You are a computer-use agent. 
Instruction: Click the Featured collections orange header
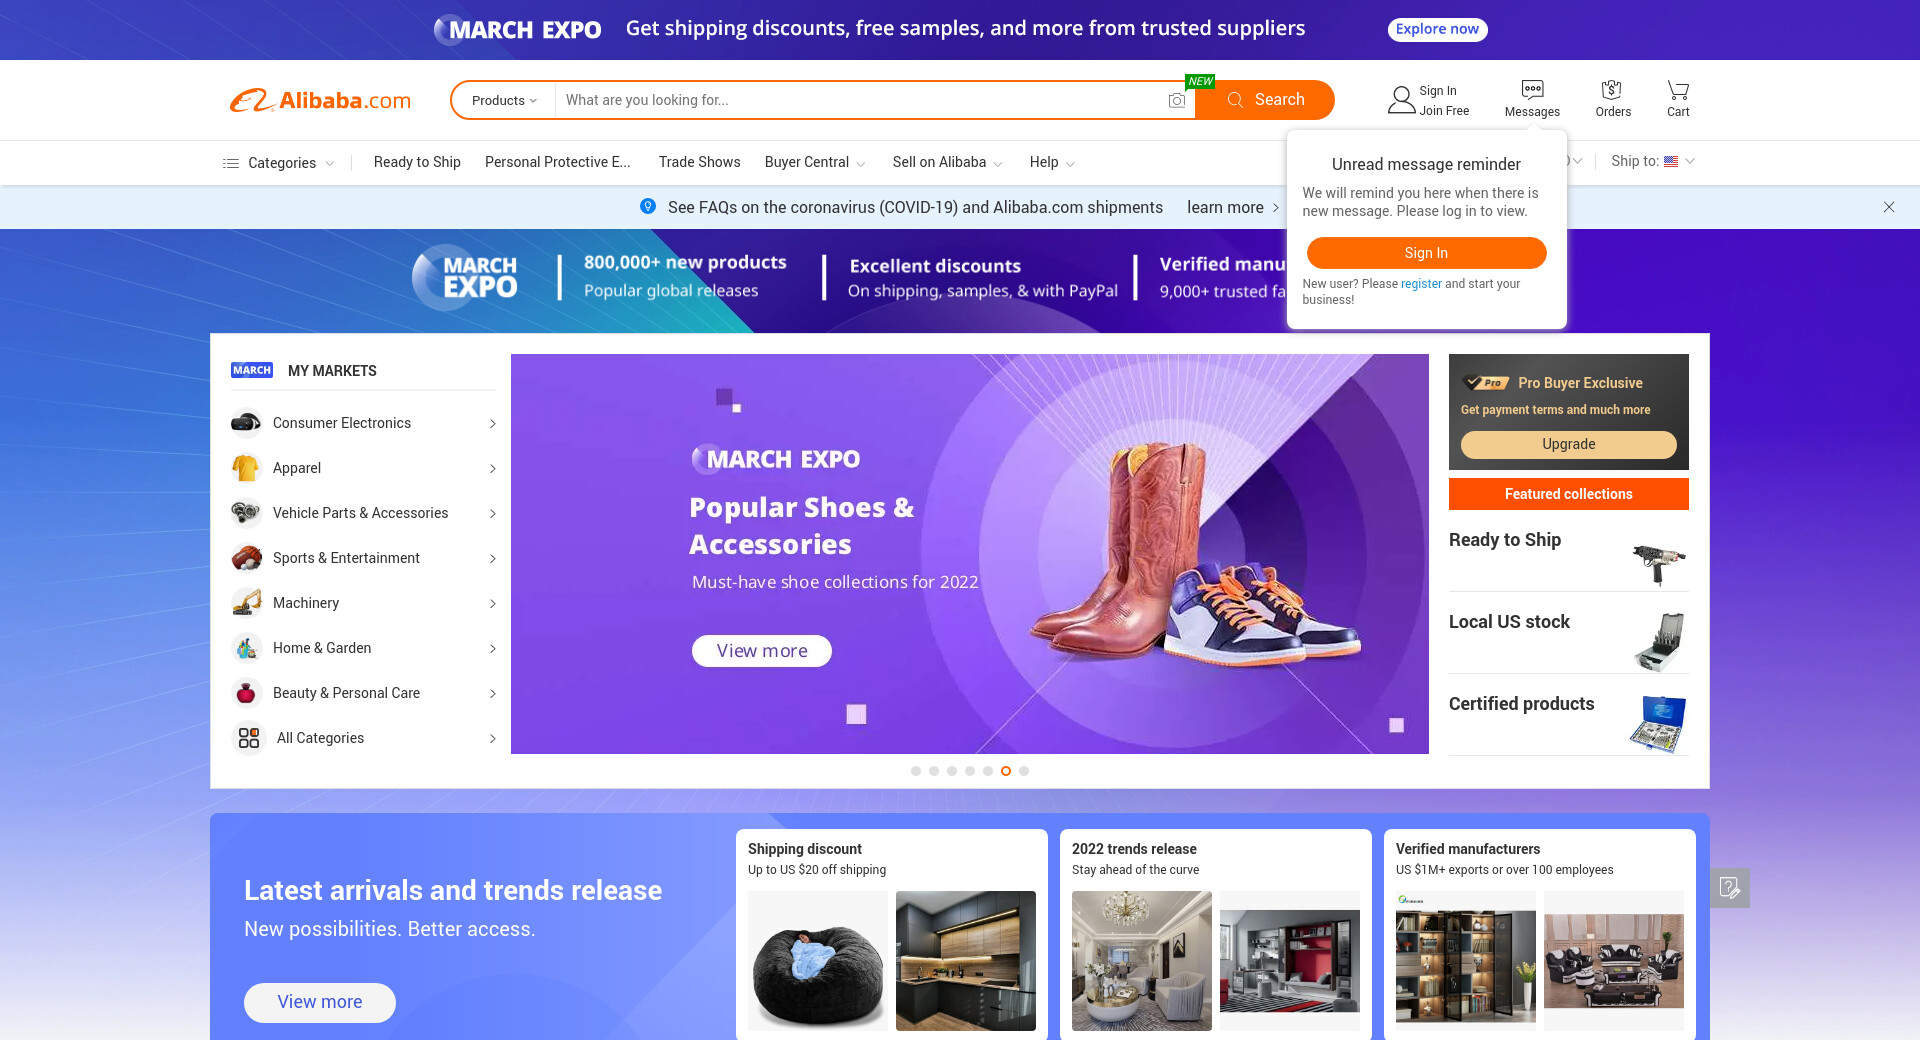coord(1568,494)
